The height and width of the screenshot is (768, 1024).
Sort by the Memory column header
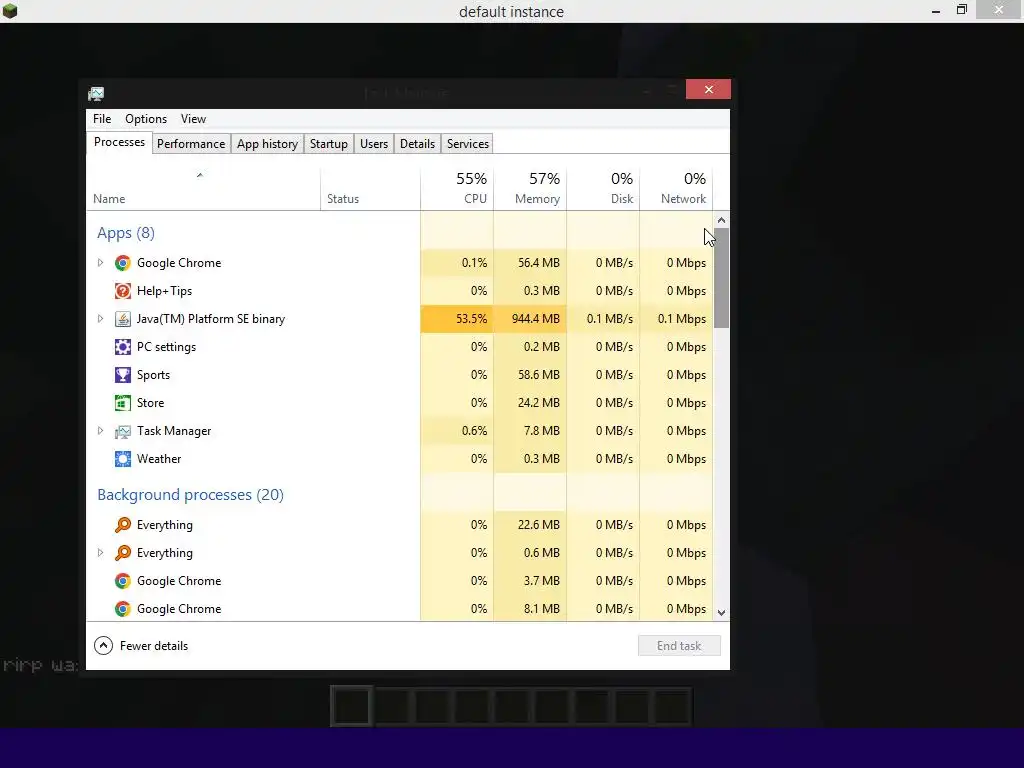[530, 188]
